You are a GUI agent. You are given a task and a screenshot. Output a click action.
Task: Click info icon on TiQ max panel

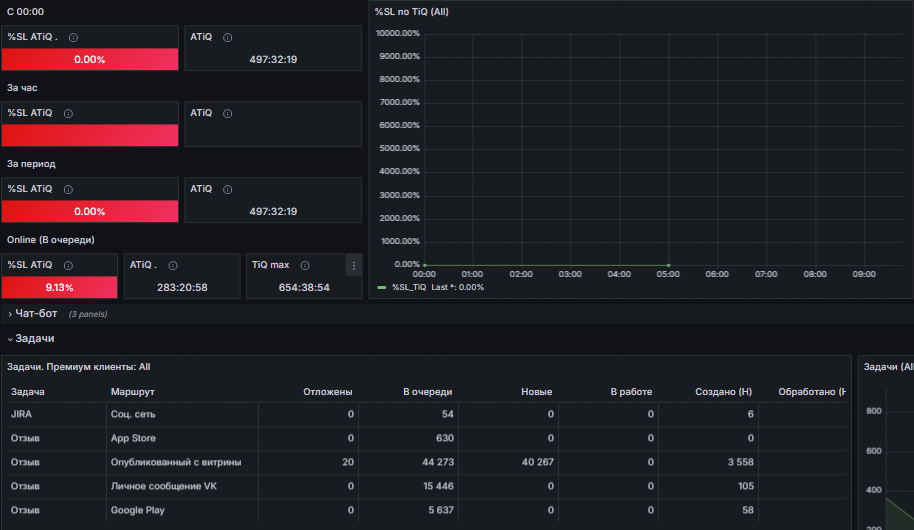[305, 265]
